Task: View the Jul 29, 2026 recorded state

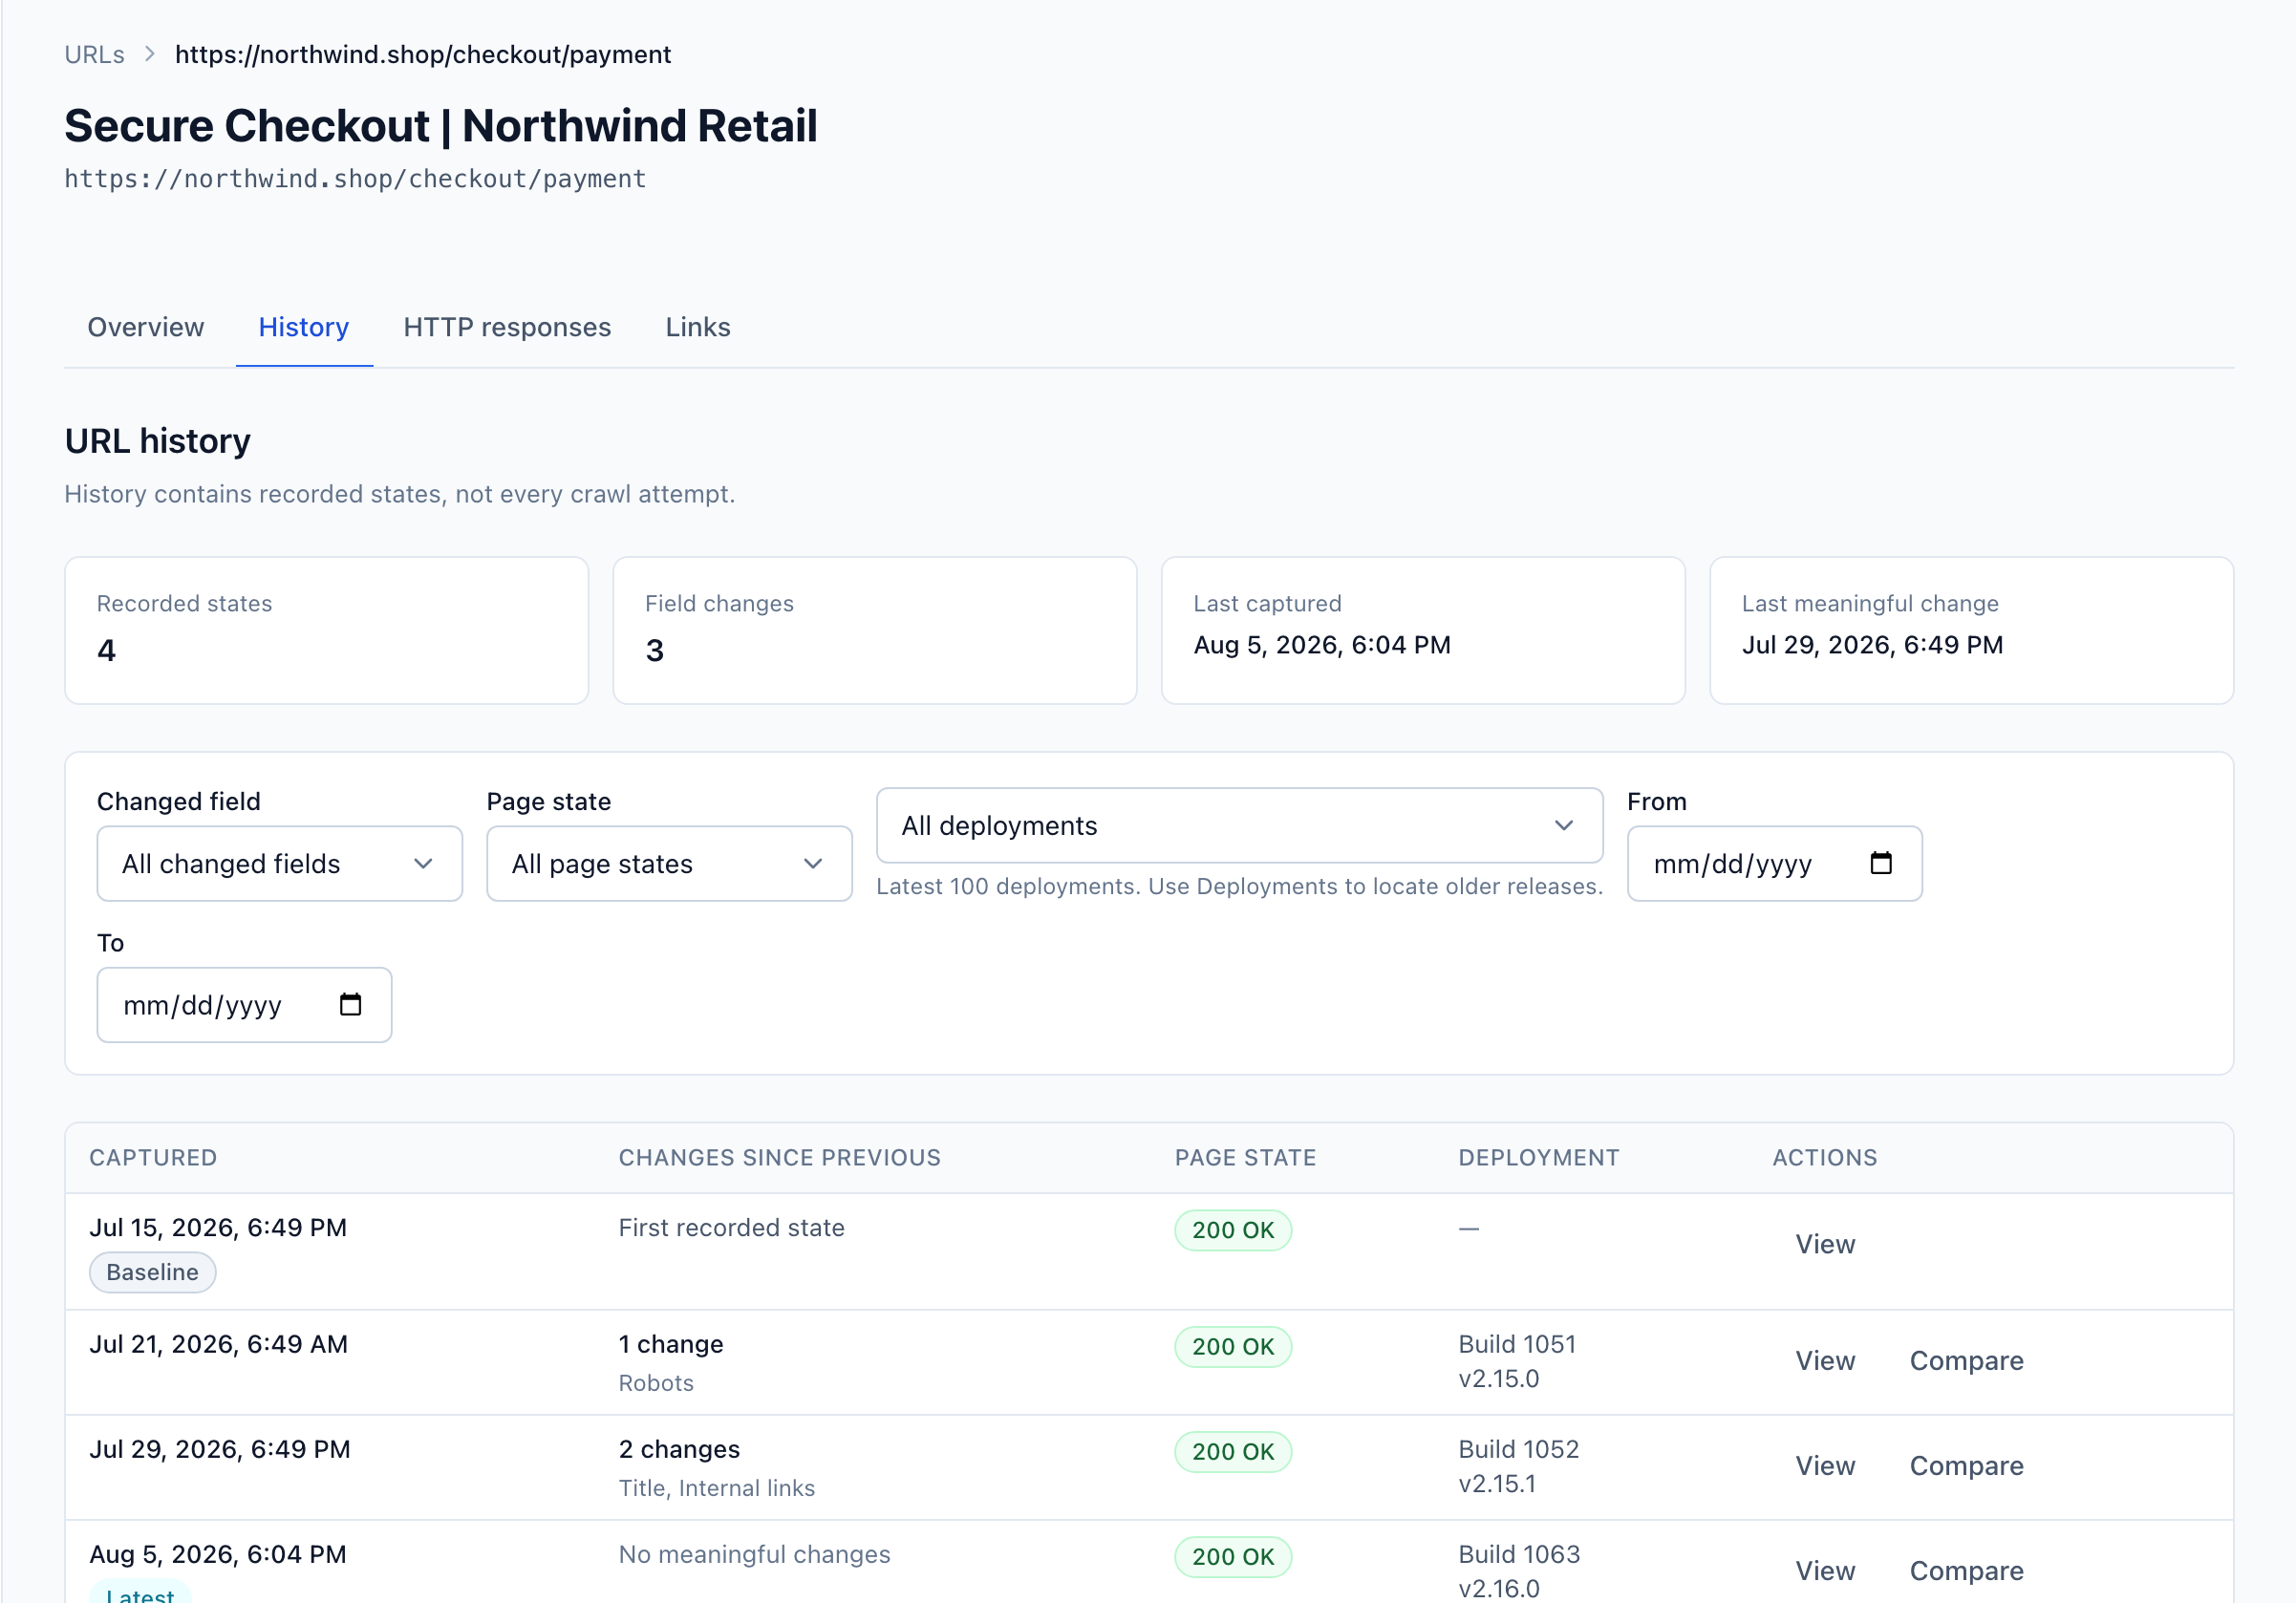Action: point(1825,1465)
